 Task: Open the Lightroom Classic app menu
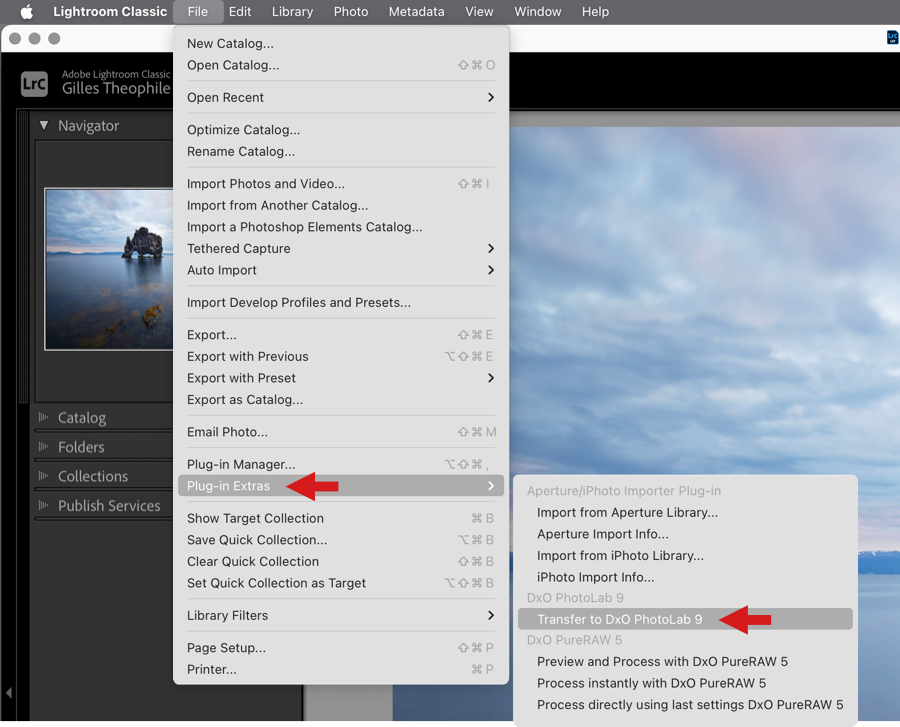(110, 11)
